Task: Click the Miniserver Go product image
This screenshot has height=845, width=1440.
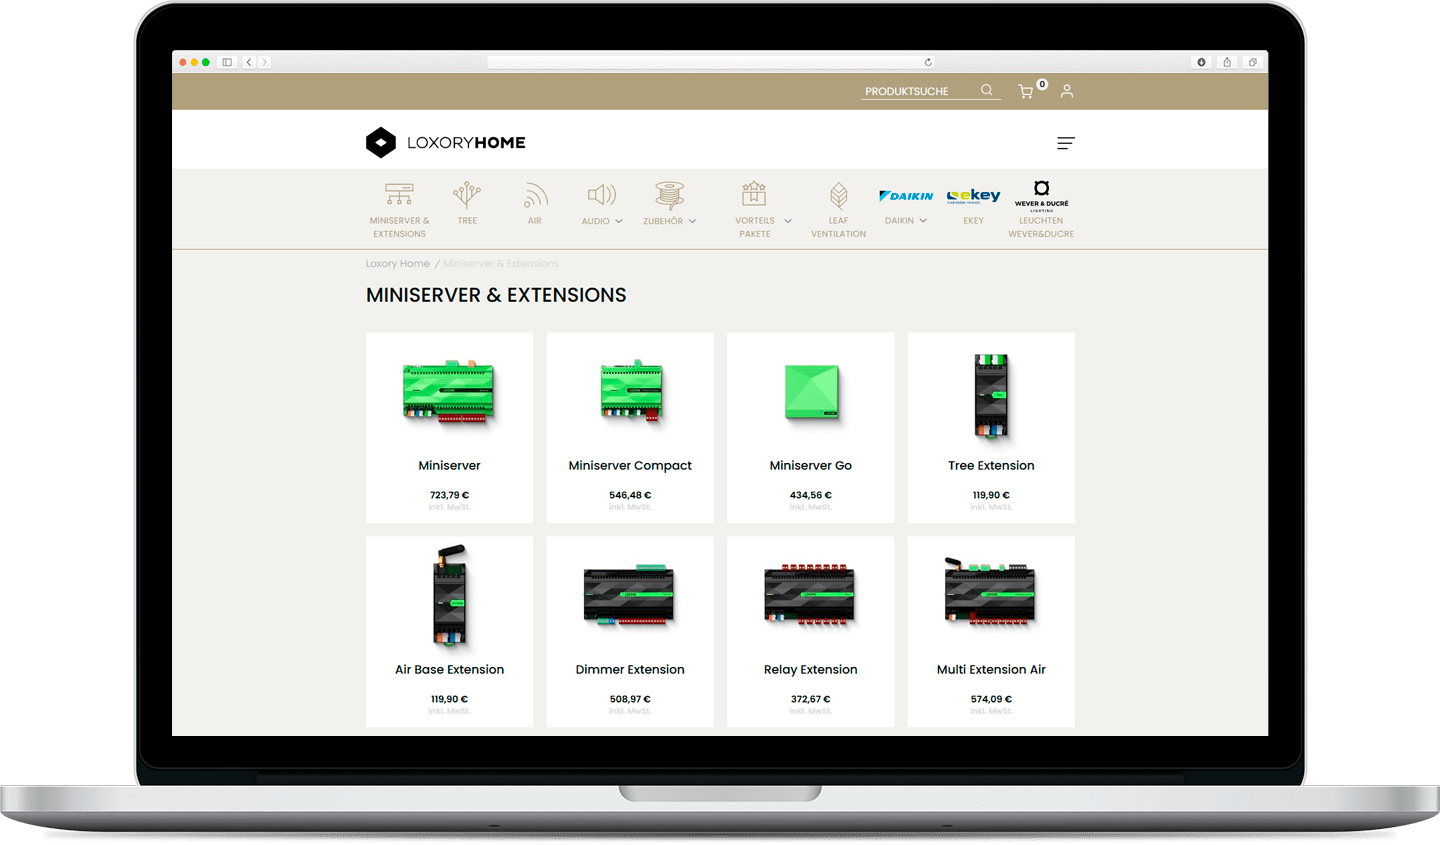Action: point(812,392)
